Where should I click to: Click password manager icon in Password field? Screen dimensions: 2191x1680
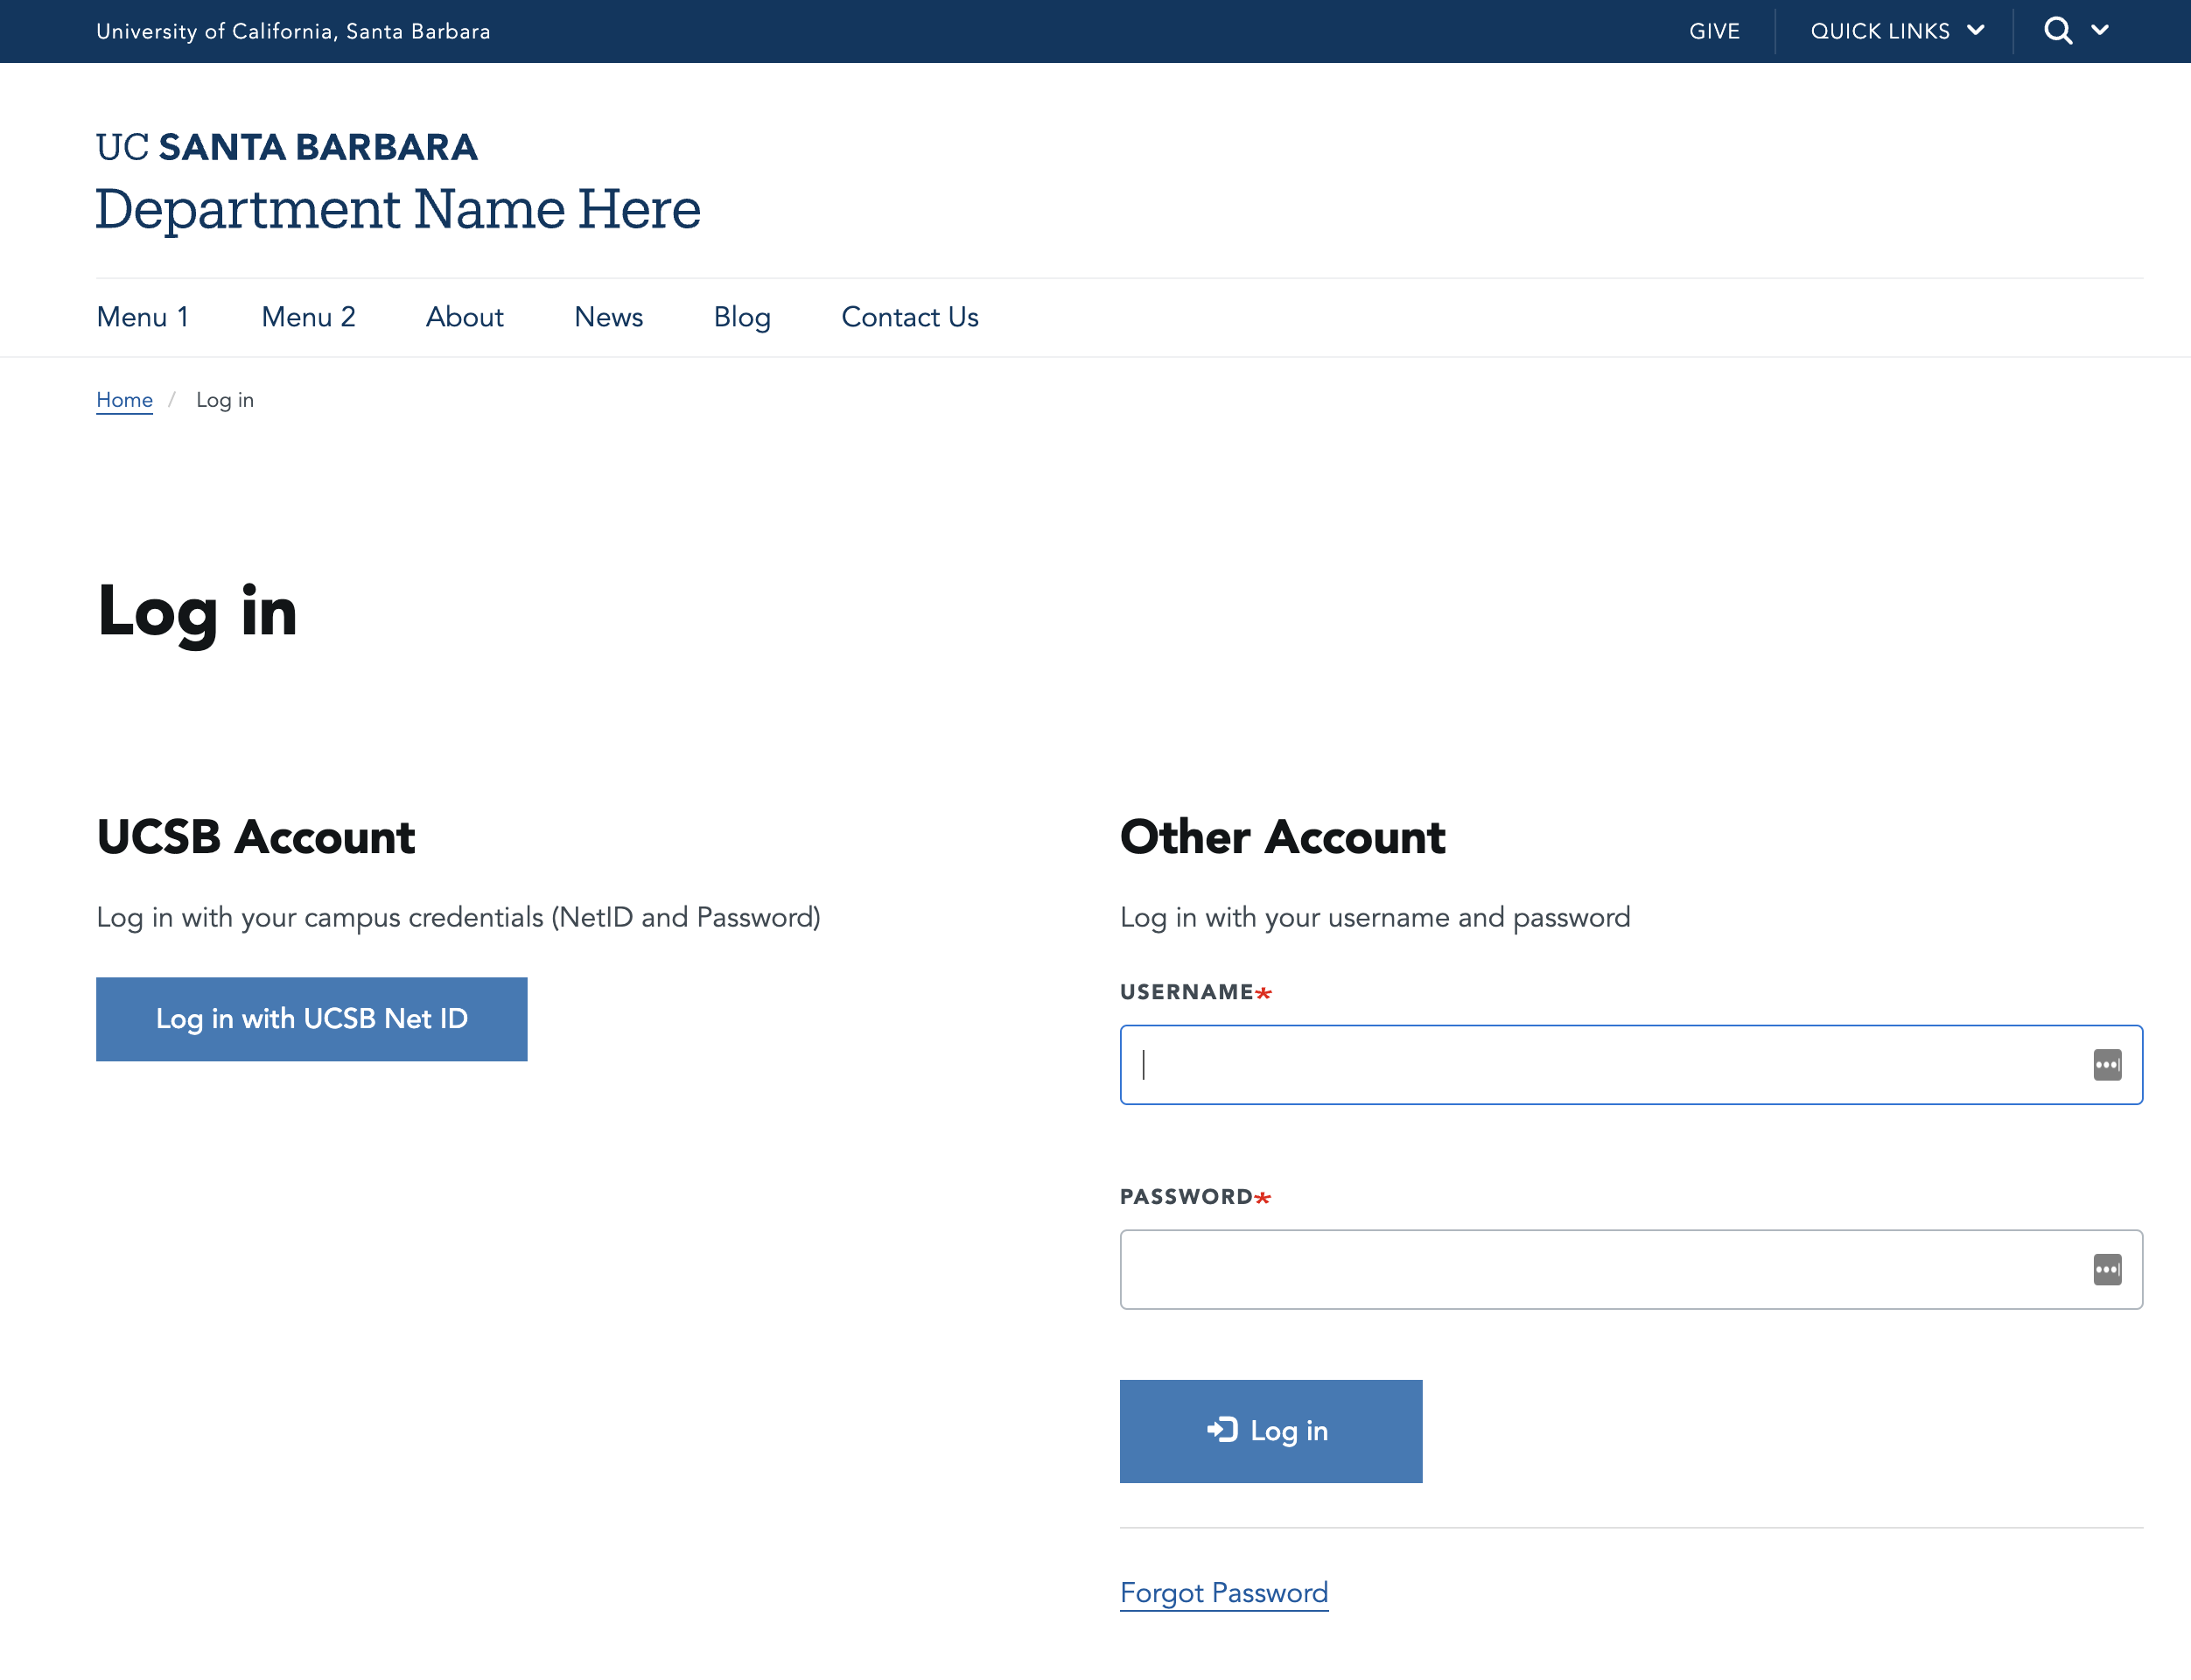pyautogui.click(x=2107, y=1270)
